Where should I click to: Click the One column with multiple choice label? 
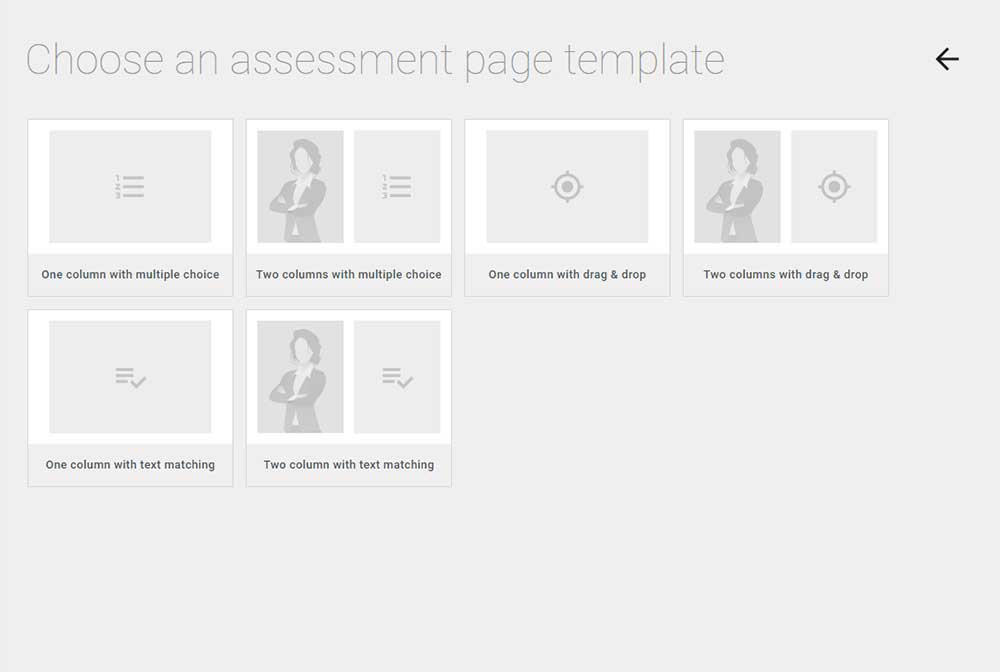click(x=130, y=274)
